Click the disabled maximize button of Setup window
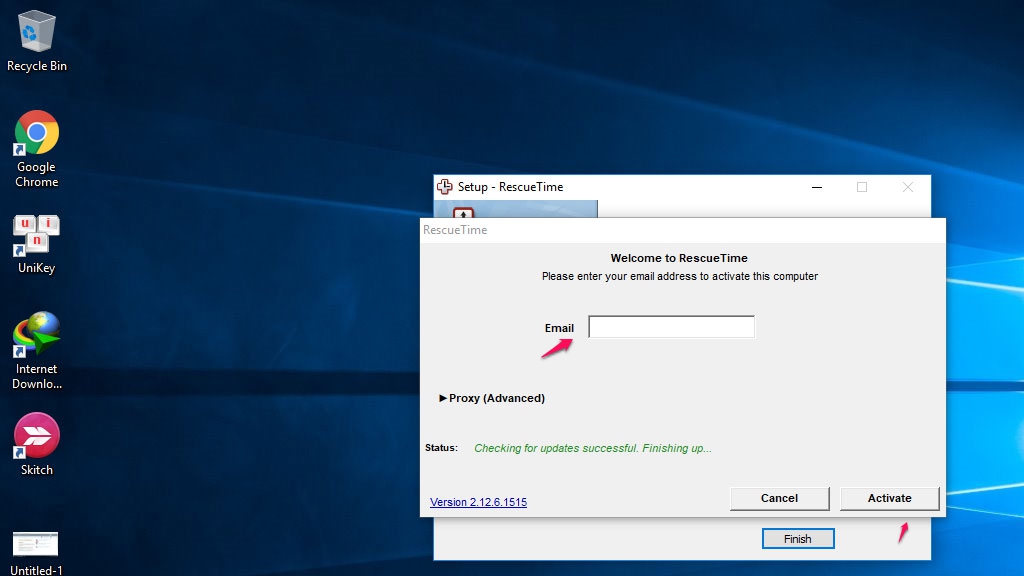This screenshot has width=1024, height=576. (862, 187)
